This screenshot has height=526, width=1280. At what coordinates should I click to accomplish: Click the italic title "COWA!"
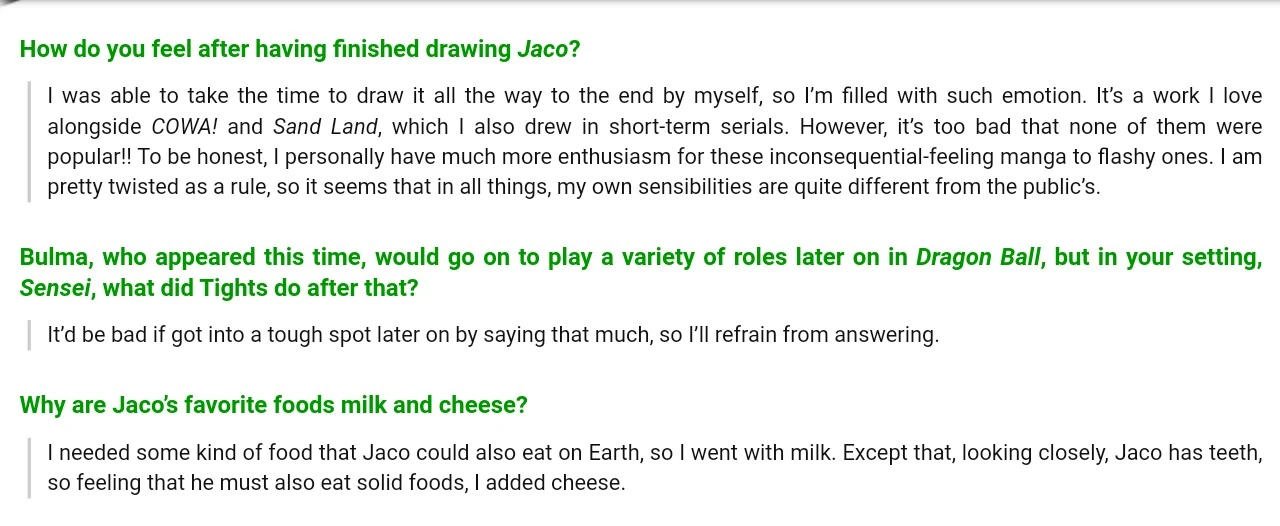pyautogui.click(x=185, y=127)
